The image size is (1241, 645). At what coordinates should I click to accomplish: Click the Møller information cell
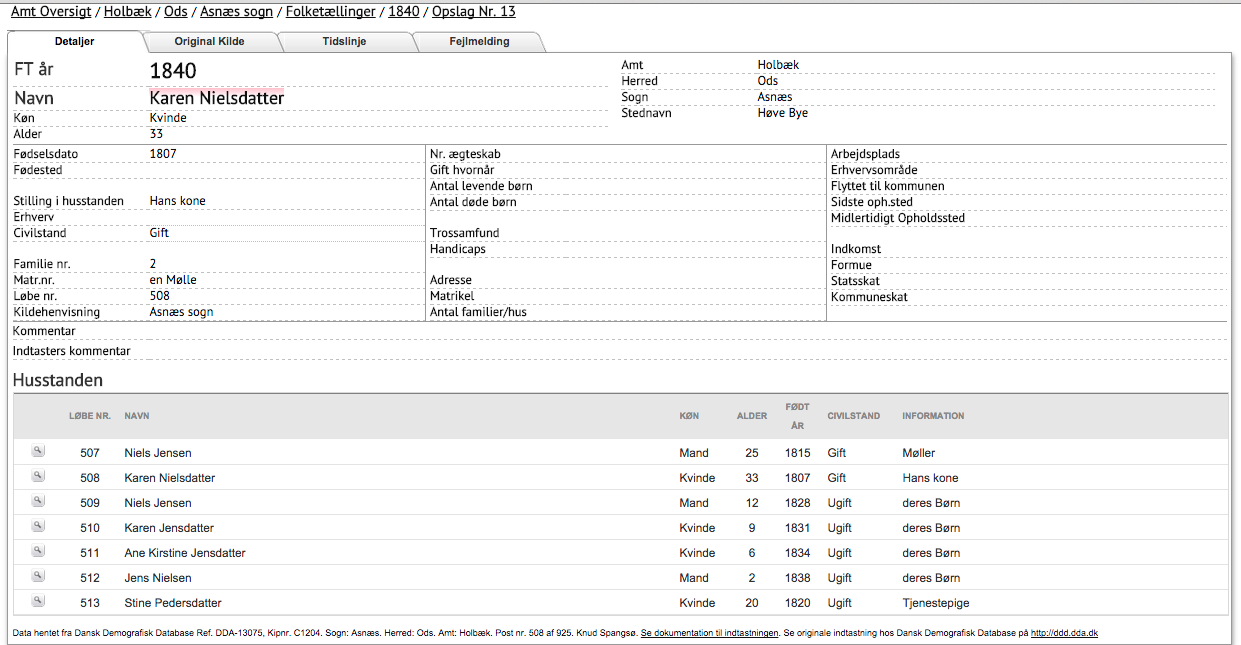tap(919, 453)
